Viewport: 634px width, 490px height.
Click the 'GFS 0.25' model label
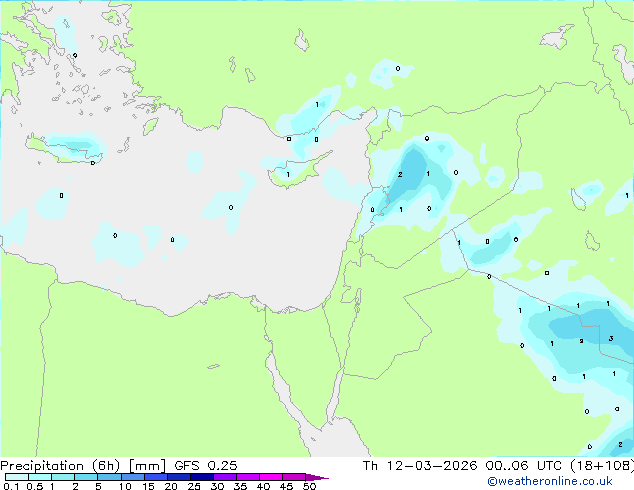[x=206, y=466]
